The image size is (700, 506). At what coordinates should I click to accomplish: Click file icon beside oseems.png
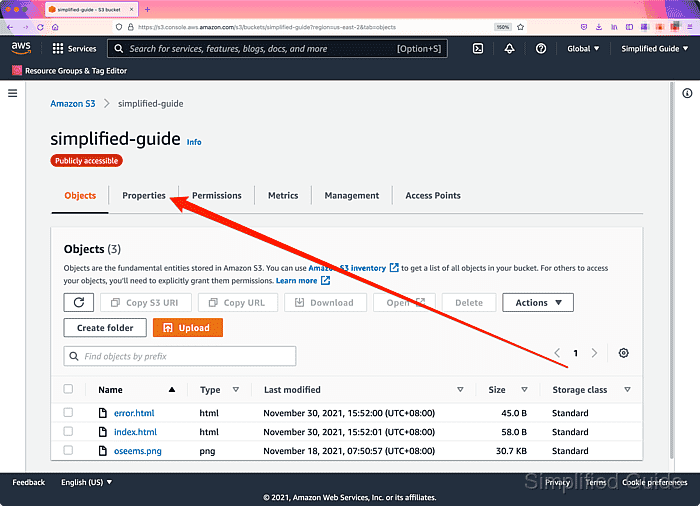coord(103,451)
